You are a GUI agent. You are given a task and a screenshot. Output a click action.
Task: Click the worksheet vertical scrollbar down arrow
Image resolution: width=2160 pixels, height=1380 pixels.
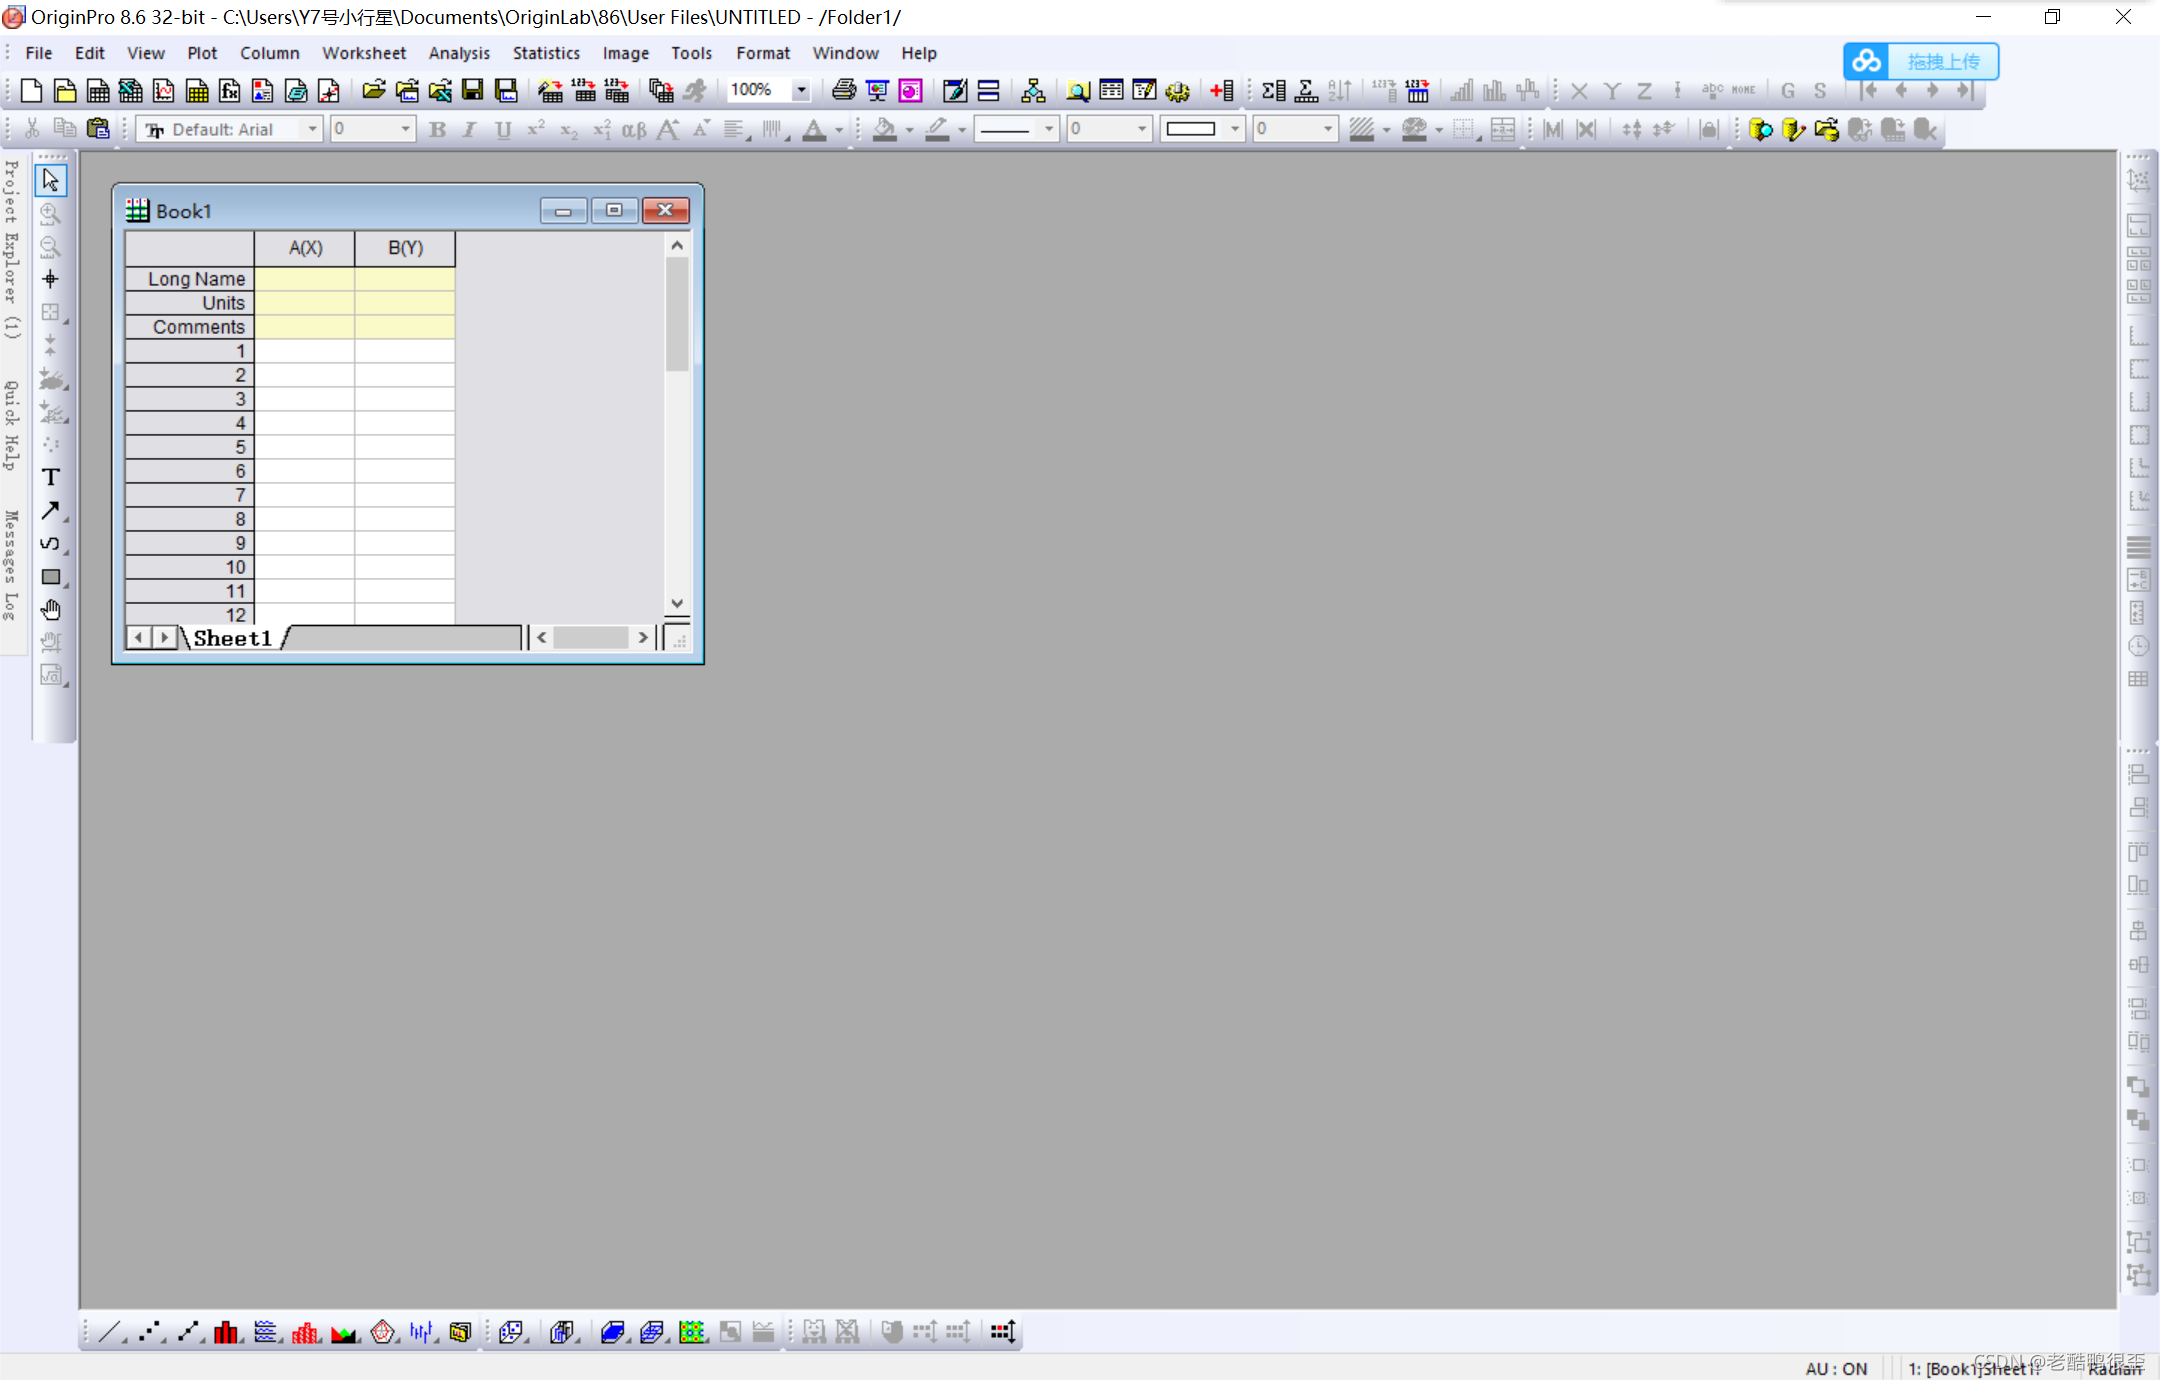point(677,603)
